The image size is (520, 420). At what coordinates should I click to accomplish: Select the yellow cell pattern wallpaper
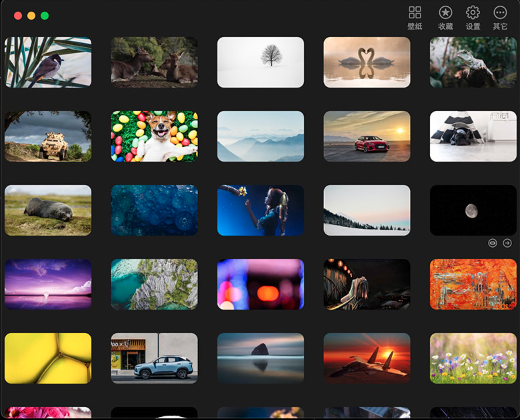(x=48, y=358)
